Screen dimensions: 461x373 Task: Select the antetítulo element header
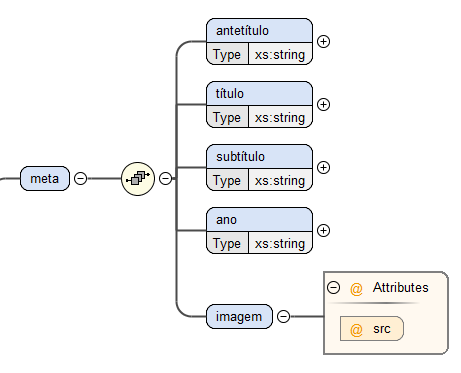coord(260,31)
